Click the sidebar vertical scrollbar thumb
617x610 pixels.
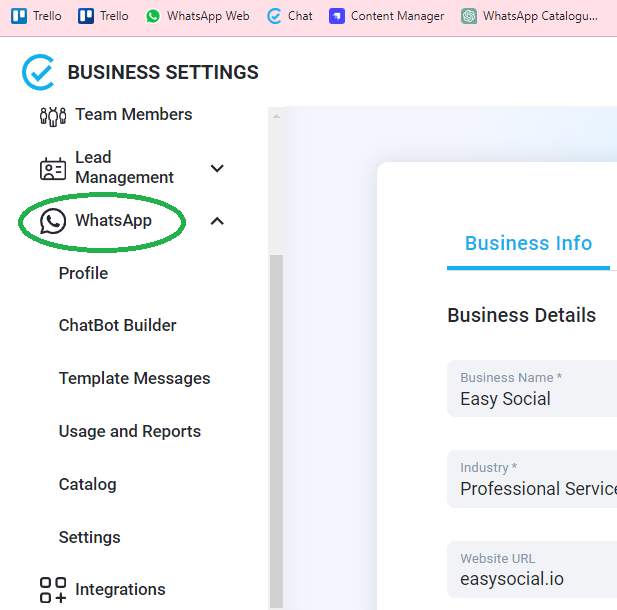pos(276,431)
